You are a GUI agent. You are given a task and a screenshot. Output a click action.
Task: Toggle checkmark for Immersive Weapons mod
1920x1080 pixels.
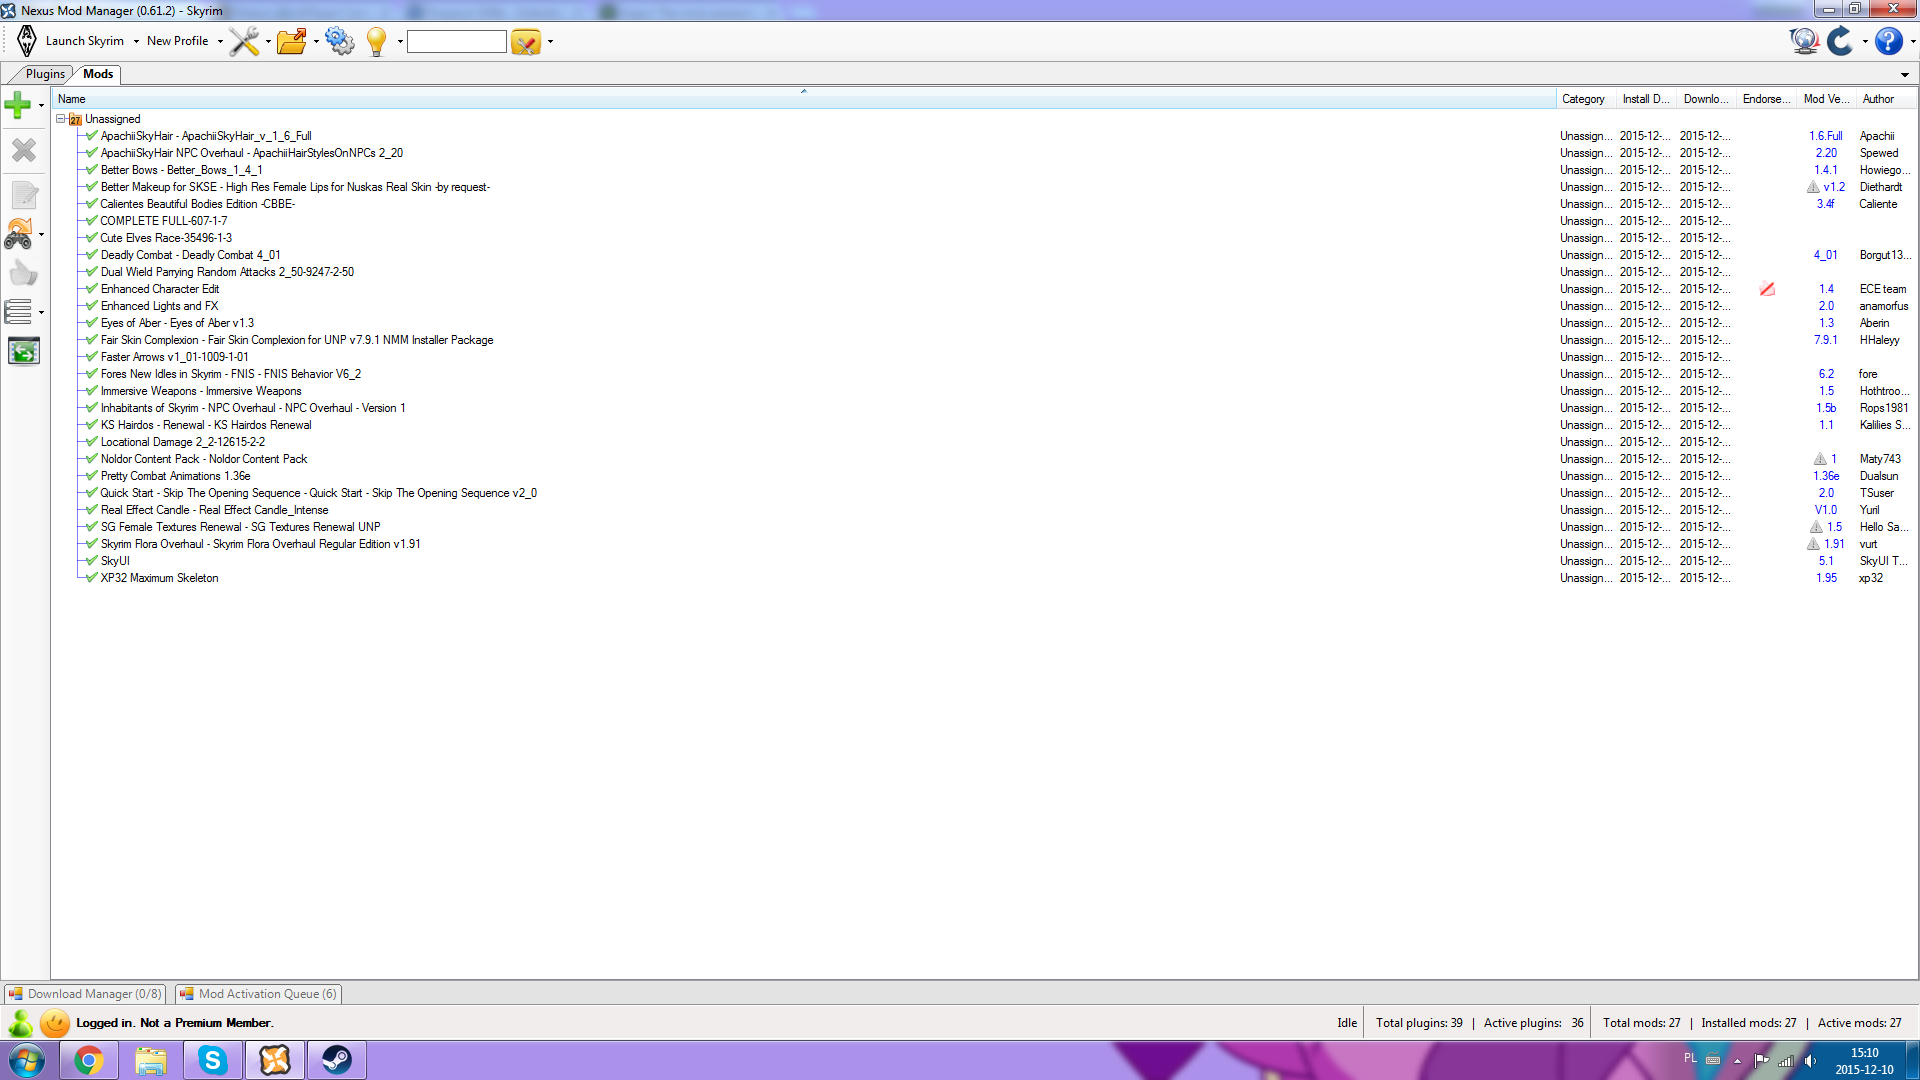click(x=92, y=391)
